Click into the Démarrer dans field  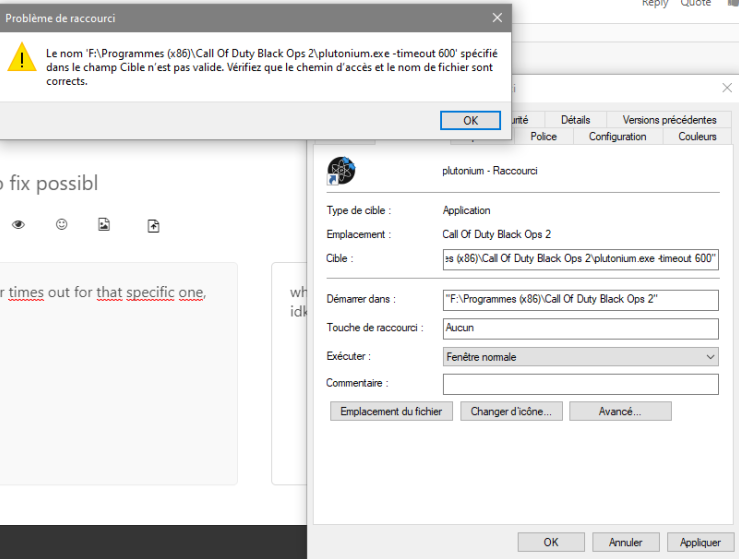581,300
